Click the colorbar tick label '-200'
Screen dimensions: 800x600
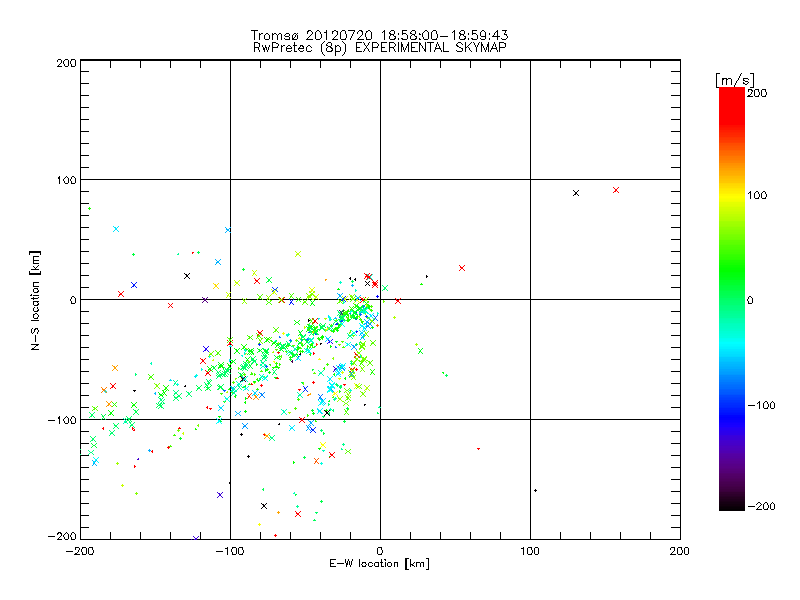click(x=761, y=507)
